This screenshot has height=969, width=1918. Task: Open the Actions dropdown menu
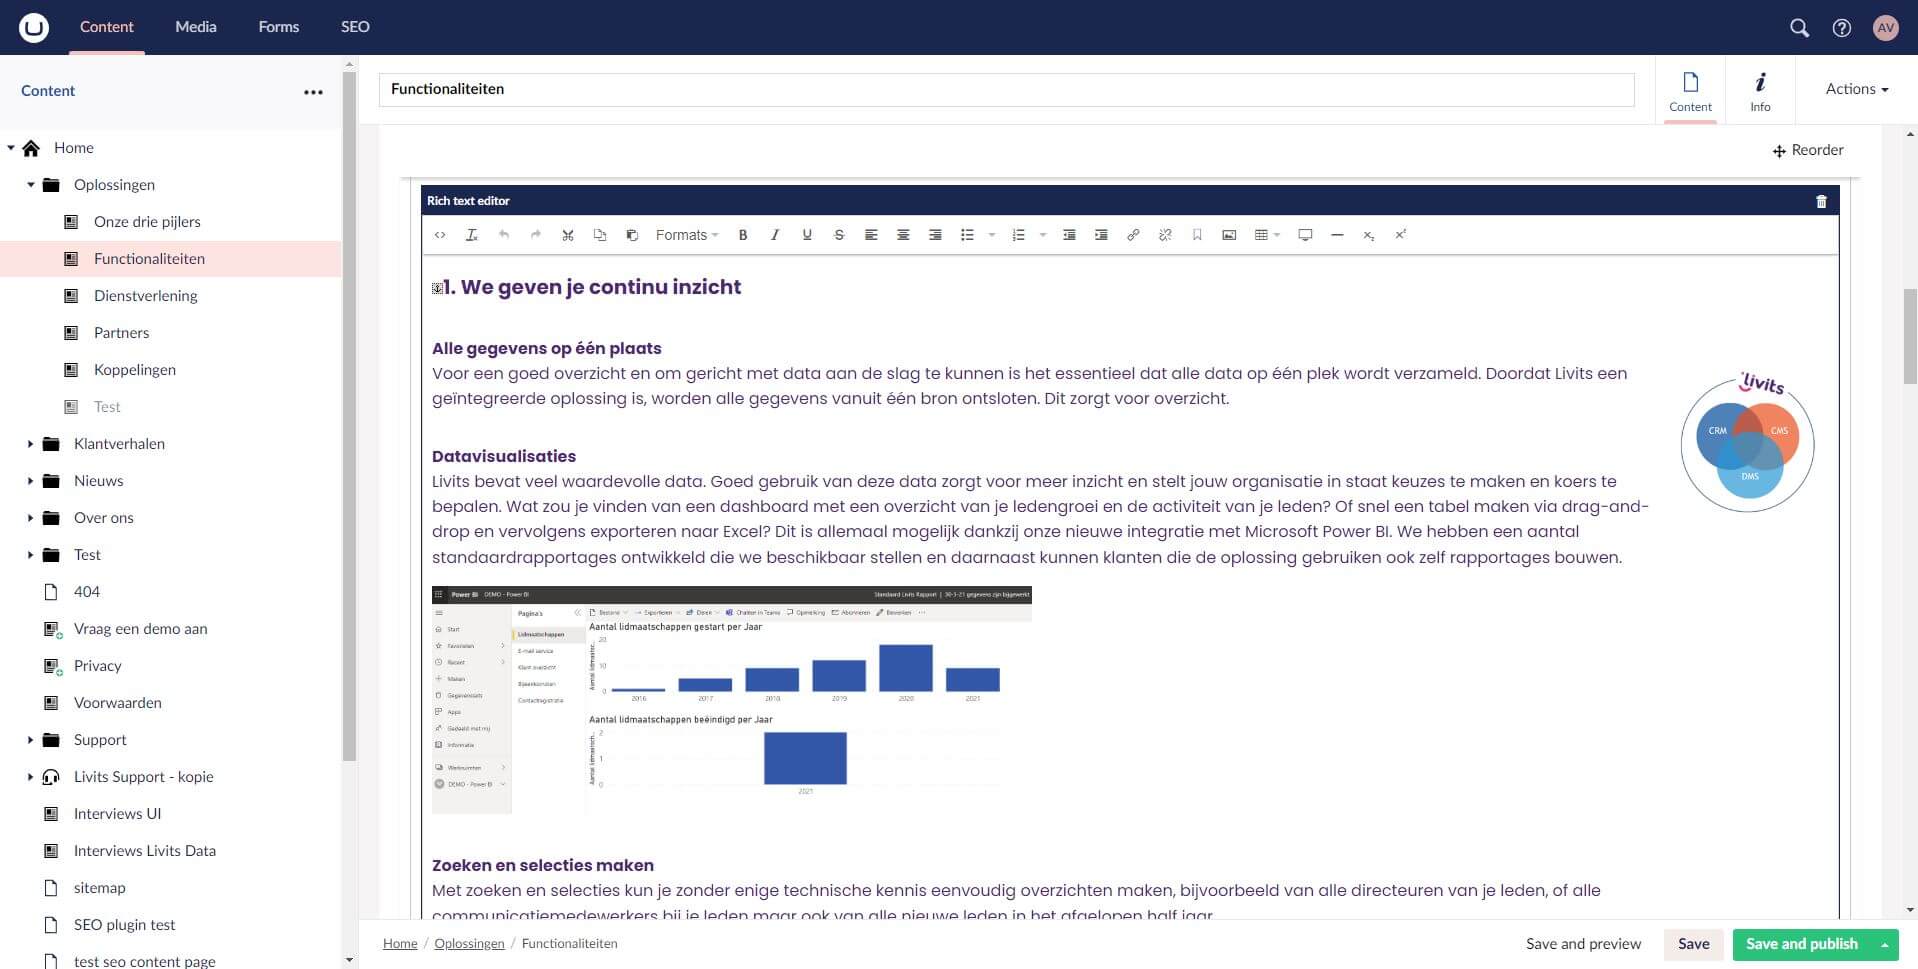pos(1857,89)
